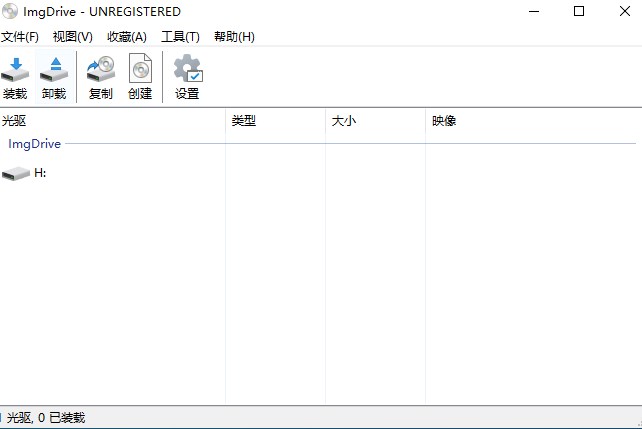Click the 创建 (Create image) toolbar icon
Viewport: 642px width, 429px height.
[140, 70]
